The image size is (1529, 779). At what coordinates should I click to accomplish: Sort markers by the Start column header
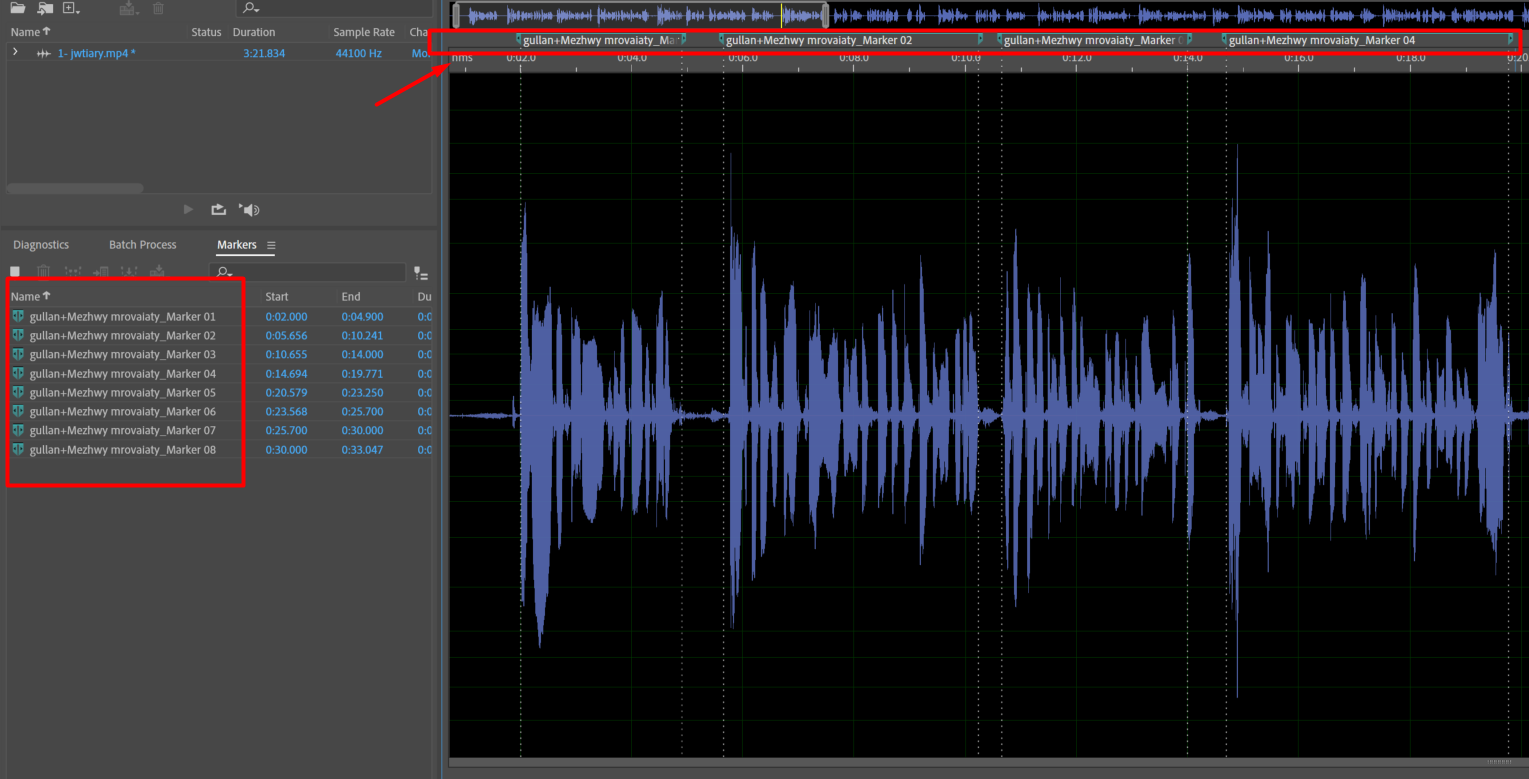point(277,297)
